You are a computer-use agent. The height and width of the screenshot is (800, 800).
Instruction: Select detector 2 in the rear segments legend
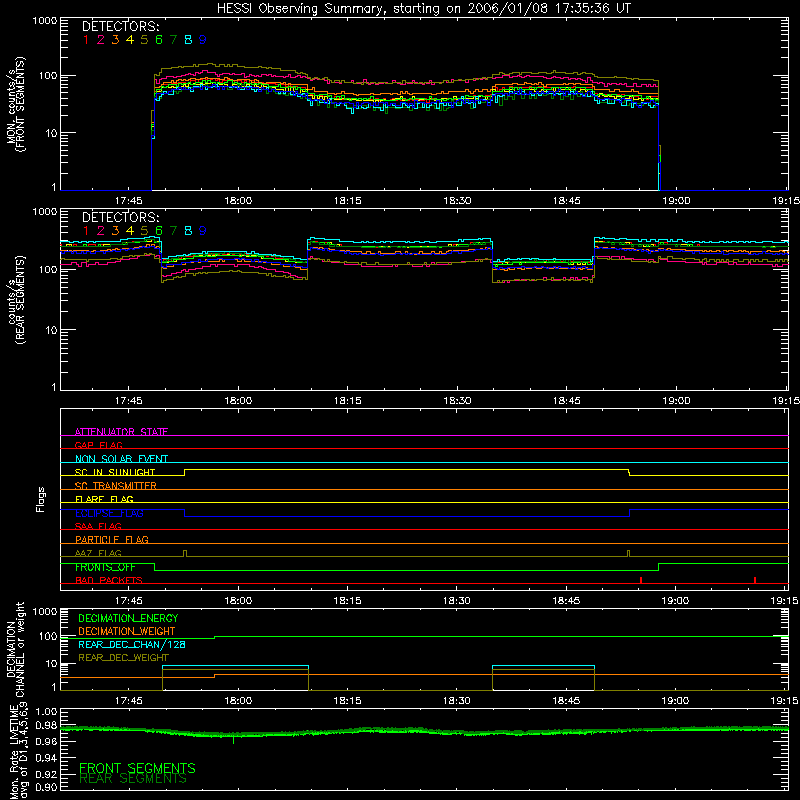pos(101,231)
